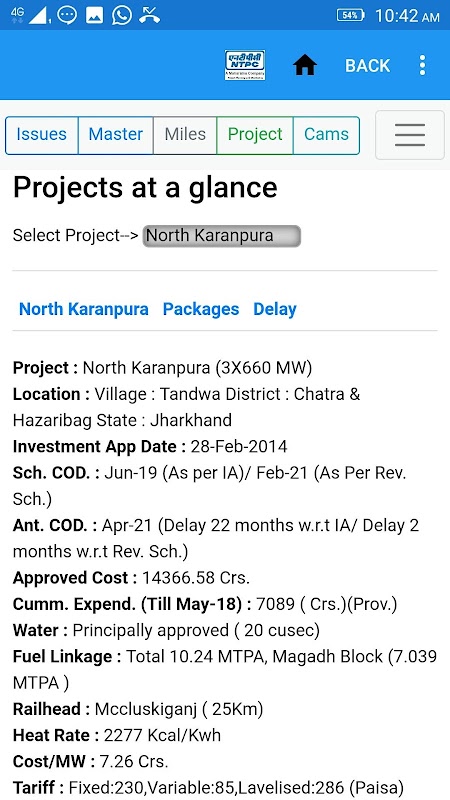450x800 pixels.
Task: Open the three-dot overflow menu
Action: pos(422,65)
